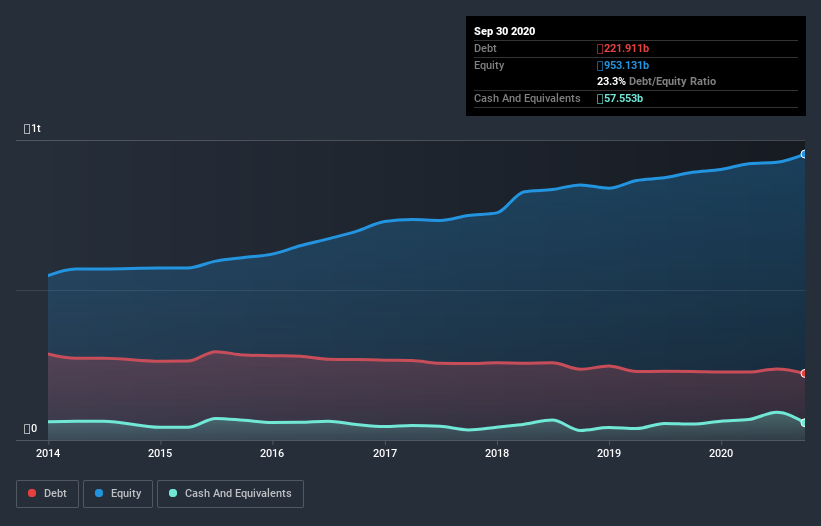Toggle Cash And Equivalents legend button
The width and height of the screenshot is (821, 526).
[x=230, y=494]
